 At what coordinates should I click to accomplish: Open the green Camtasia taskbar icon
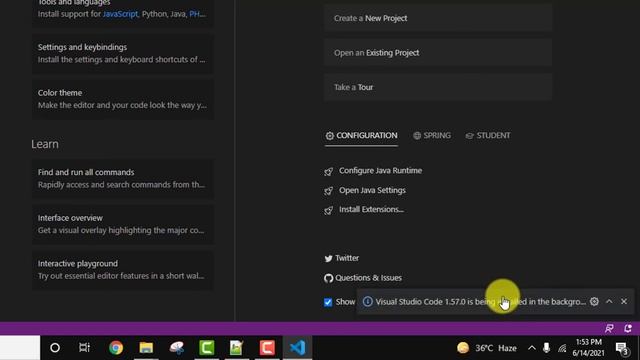point(207,348)
